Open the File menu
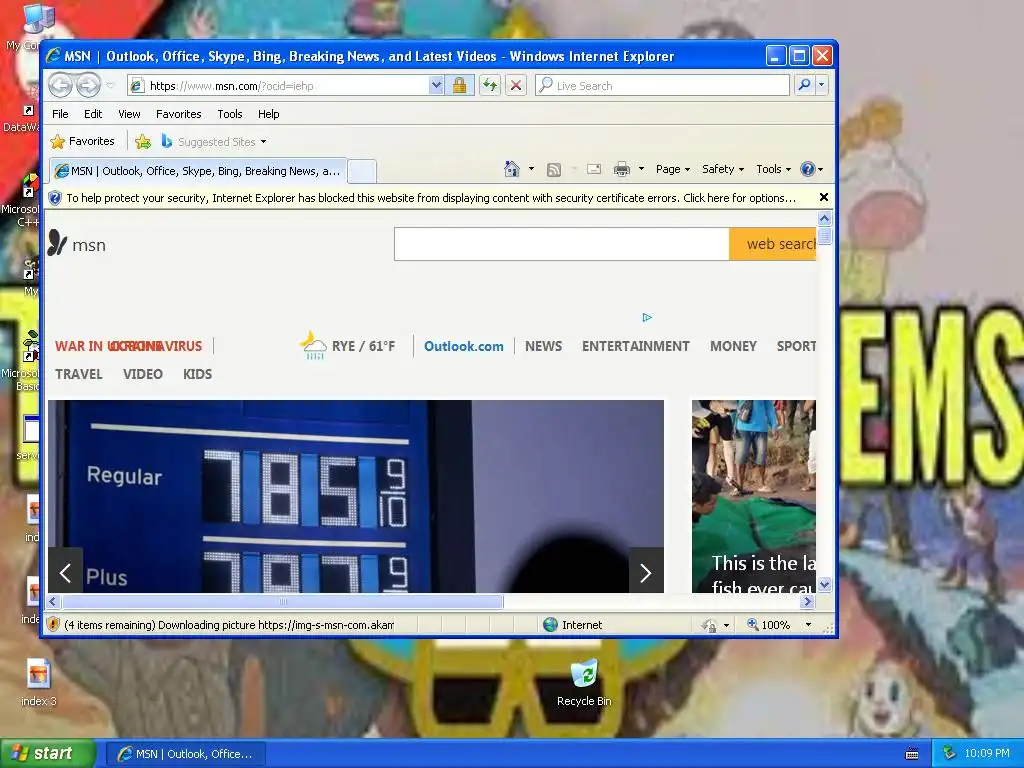The image size is (1024, 768). 60,114
